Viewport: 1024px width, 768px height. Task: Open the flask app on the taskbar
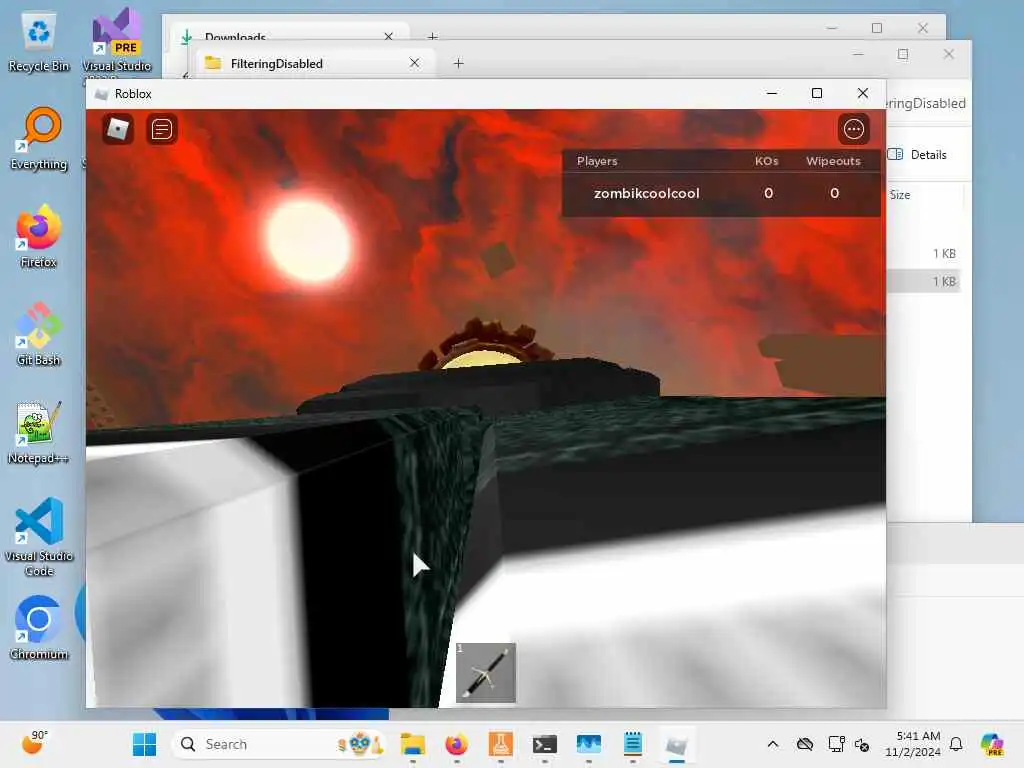point(501,744)
